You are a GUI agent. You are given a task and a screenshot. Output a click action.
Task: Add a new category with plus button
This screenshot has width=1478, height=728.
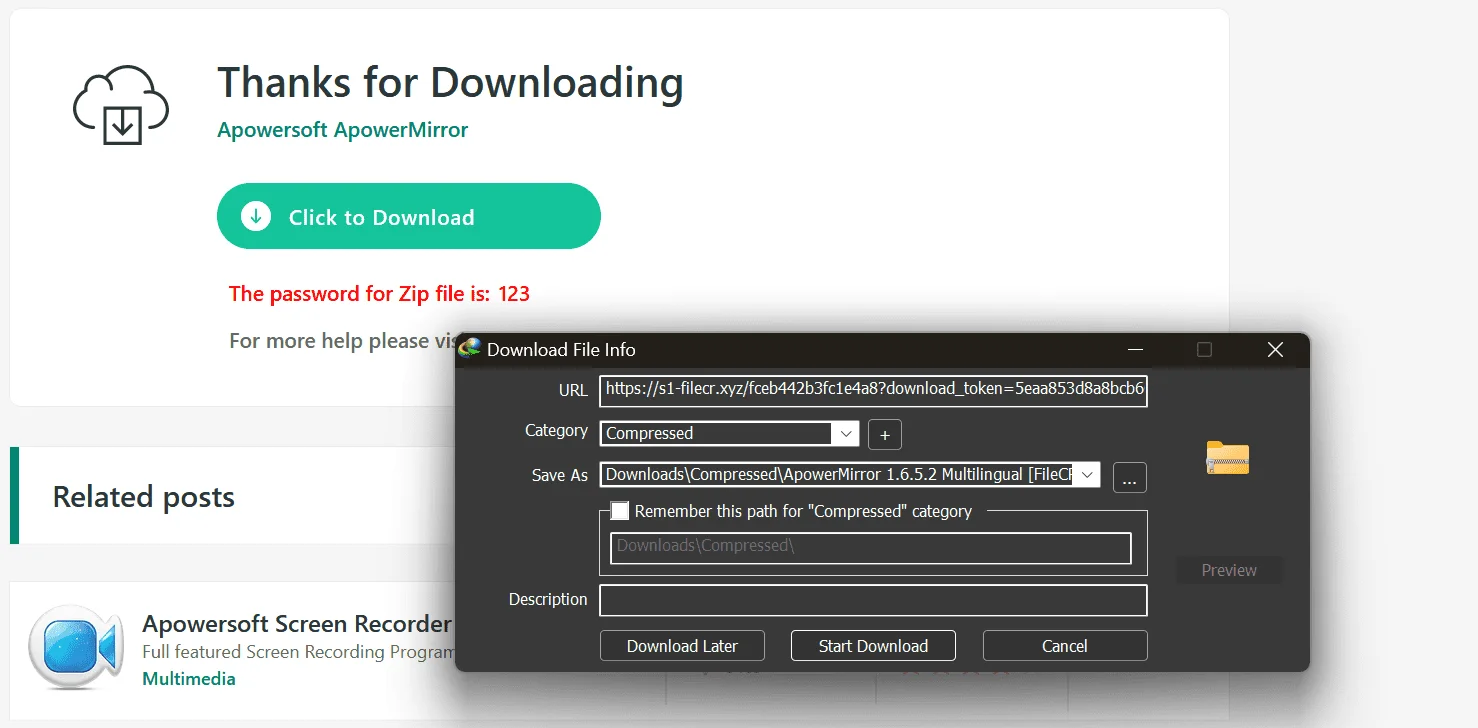pos(885,435)
